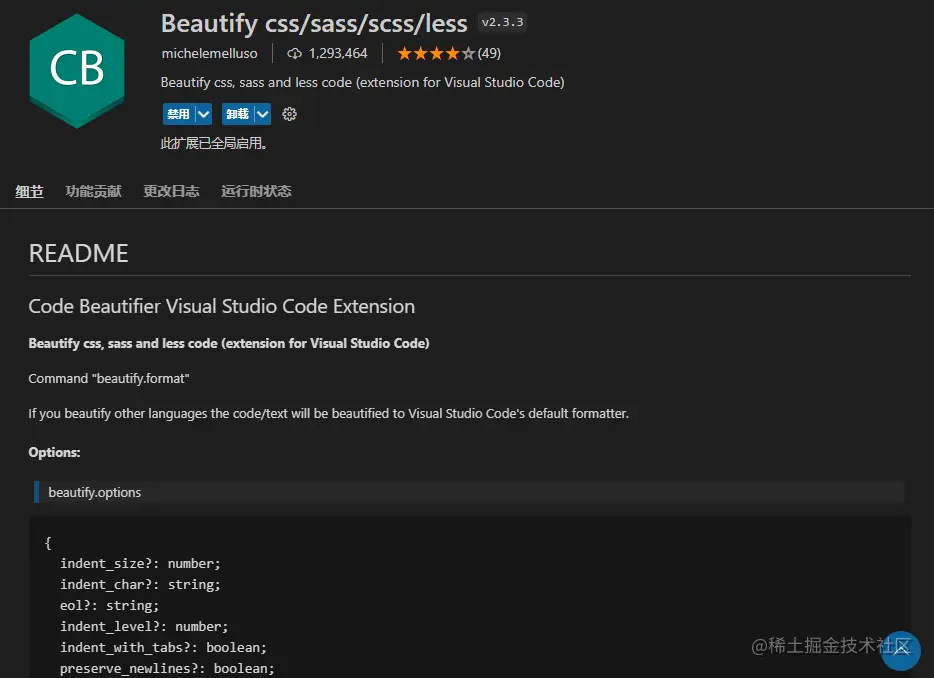This screenshot has height=678, width=934.
Task: Uninstall the extension via 卸载 button
Action: 237,114
